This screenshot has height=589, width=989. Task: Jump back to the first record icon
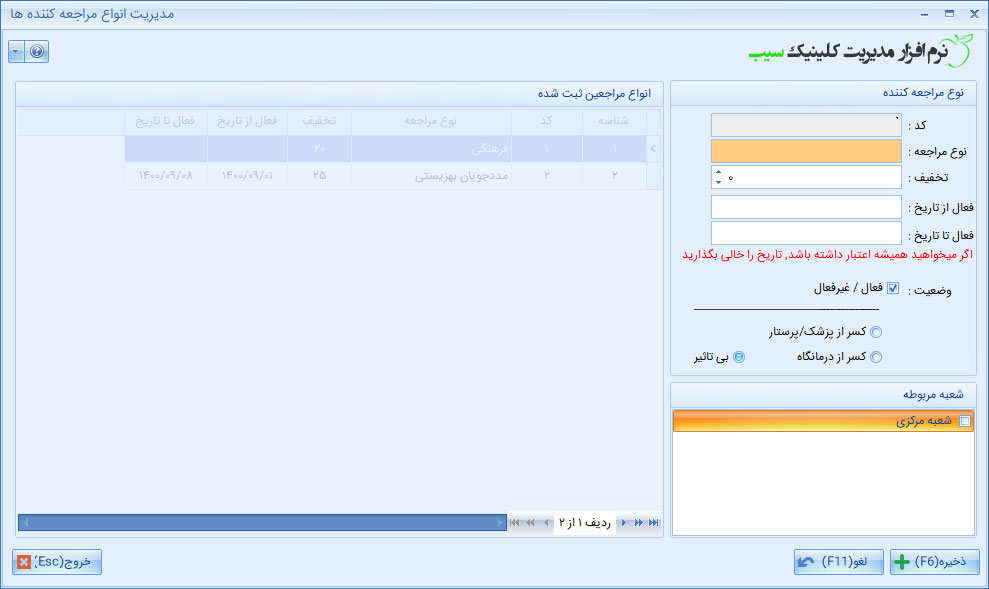coord(514,521)
